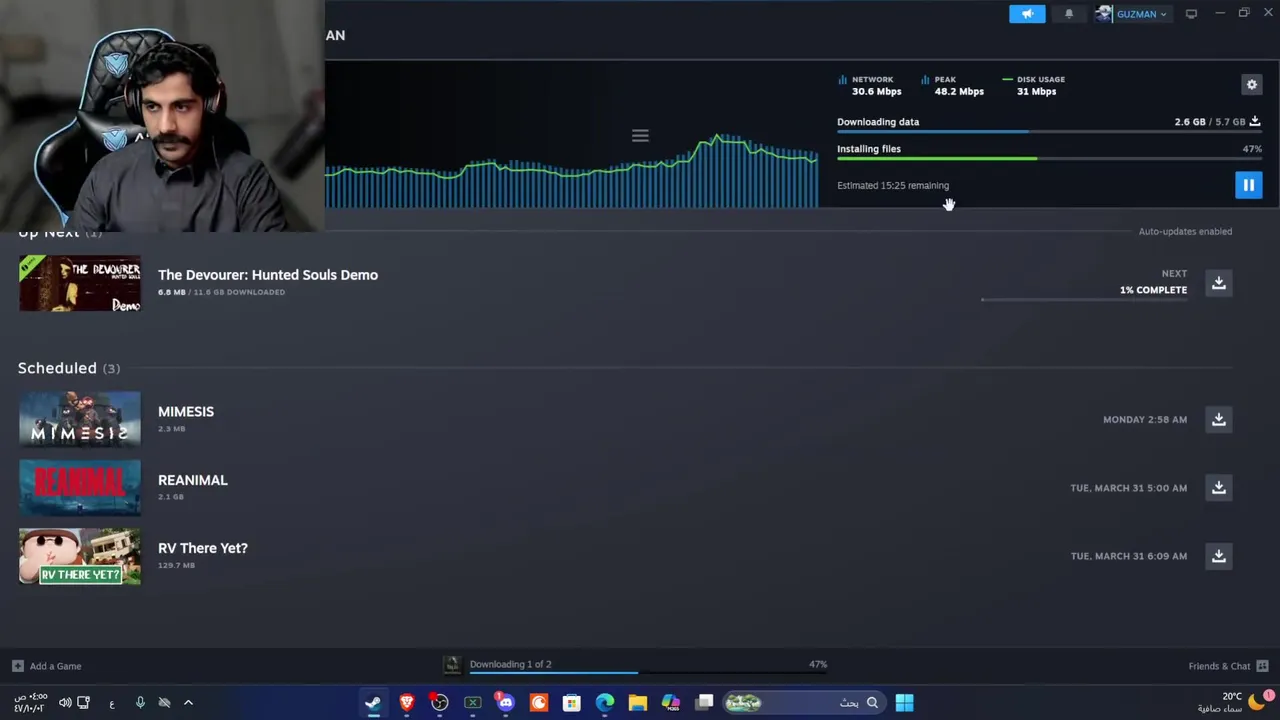The height and width of the screenshot is (720, 1280).
Task: Open Brave browser from the taskbar
Action: [x=406, y=702]
